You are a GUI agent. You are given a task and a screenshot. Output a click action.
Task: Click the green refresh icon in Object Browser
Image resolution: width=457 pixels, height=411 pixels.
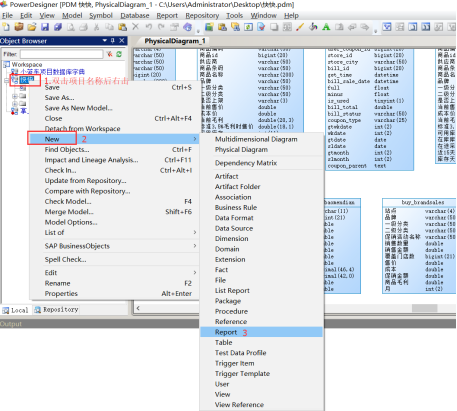(x=119, y=54)
